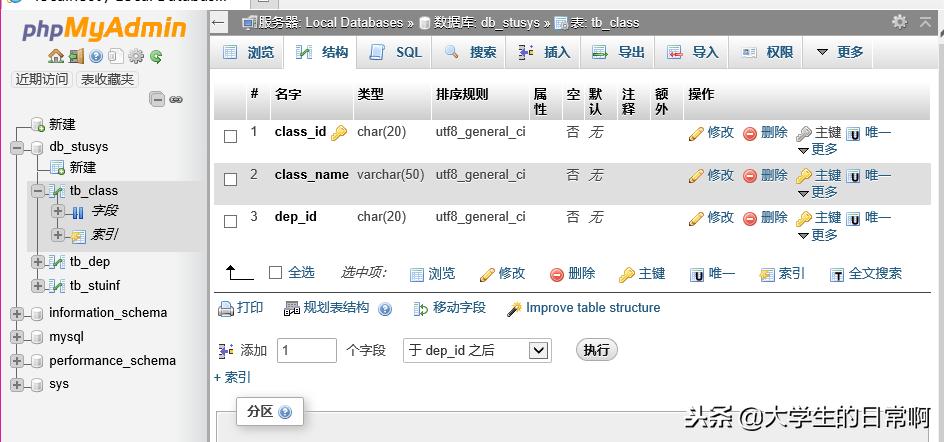Open the 于 dep_id 之后 position dropdown
Screen dimensions: 944x442
(x=477, y=350)
